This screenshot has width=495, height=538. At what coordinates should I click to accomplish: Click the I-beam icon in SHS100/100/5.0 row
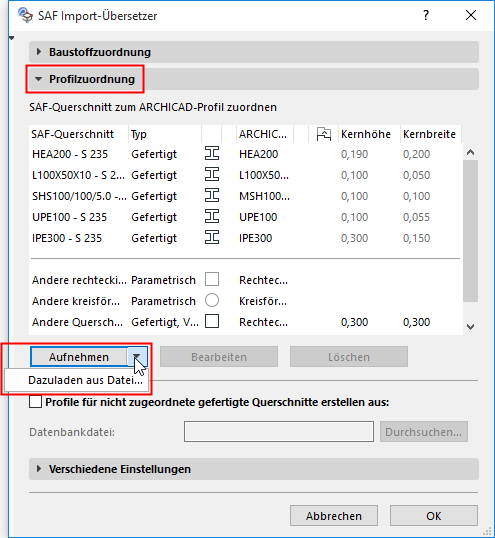[x=212, y=195]
